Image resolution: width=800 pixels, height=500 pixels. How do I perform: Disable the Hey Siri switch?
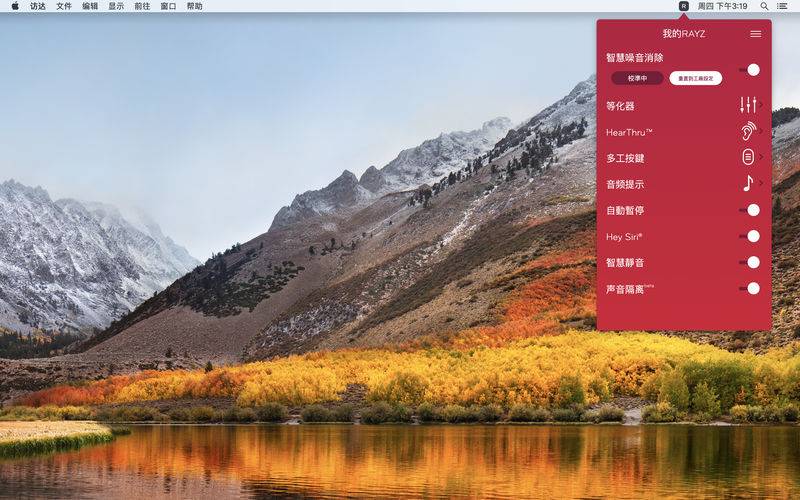tap(749, 236)
